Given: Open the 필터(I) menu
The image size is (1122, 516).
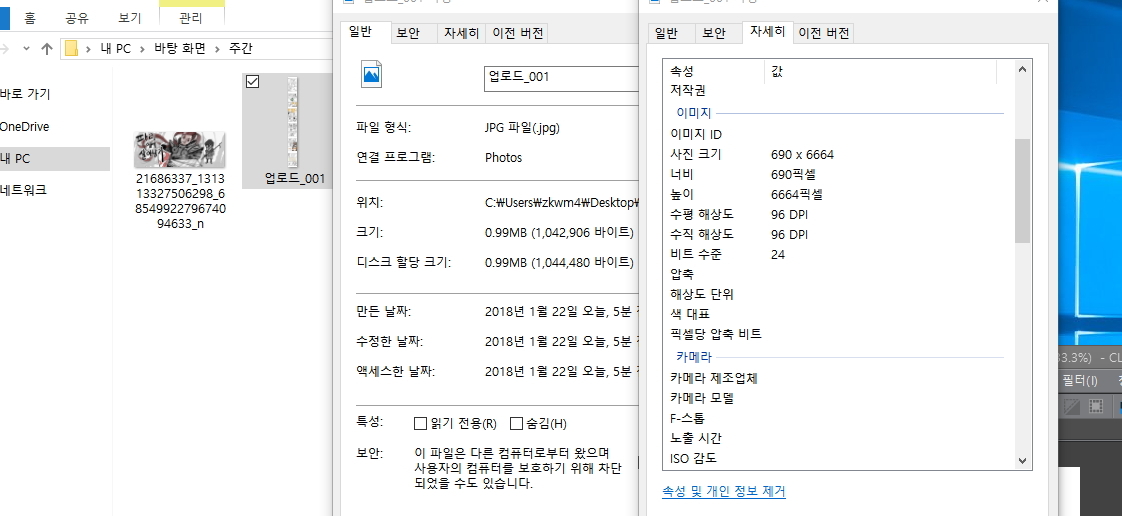Looking at the screenshot, I should 1080,380.
